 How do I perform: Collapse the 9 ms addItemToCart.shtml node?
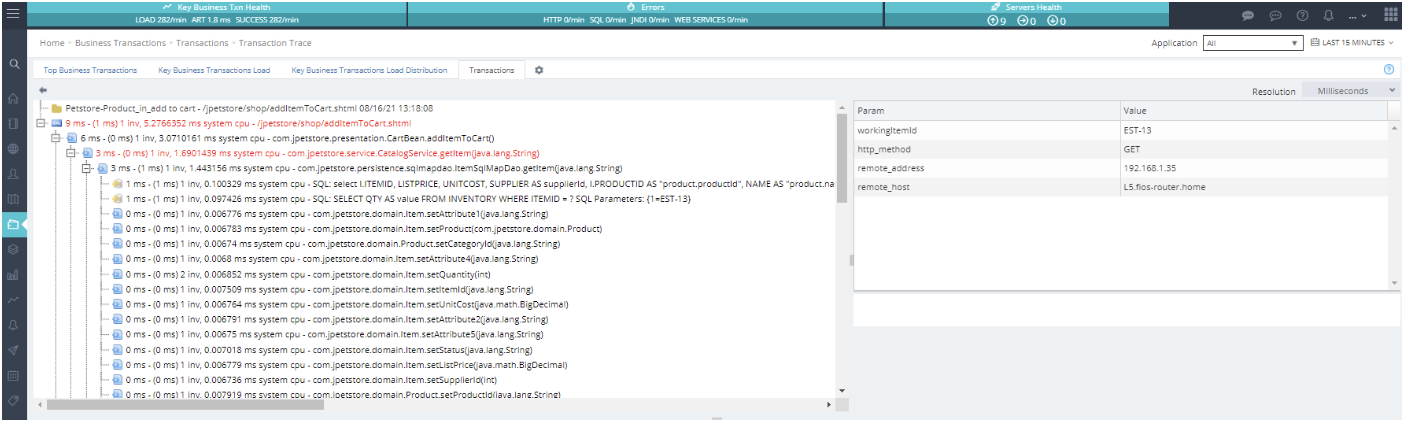(x=41, y=123)
